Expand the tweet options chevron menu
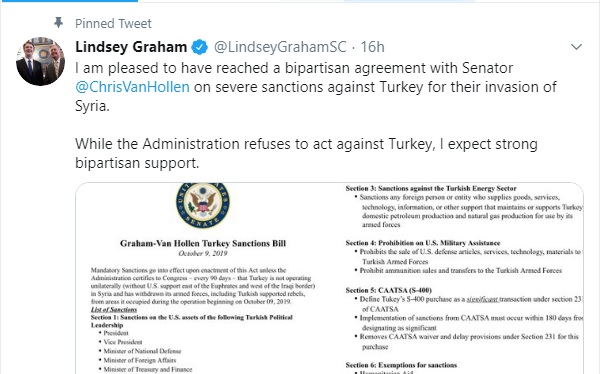The width and height of the screenshot is (603, 374). point(576,47)
